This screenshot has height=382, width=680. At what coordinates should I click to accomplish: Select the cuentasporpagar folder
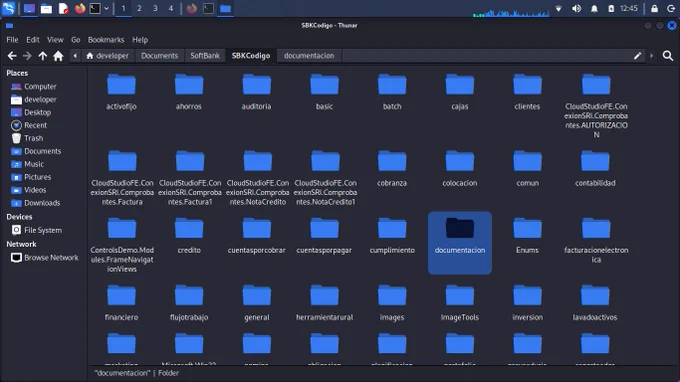[x=324, y=236]
